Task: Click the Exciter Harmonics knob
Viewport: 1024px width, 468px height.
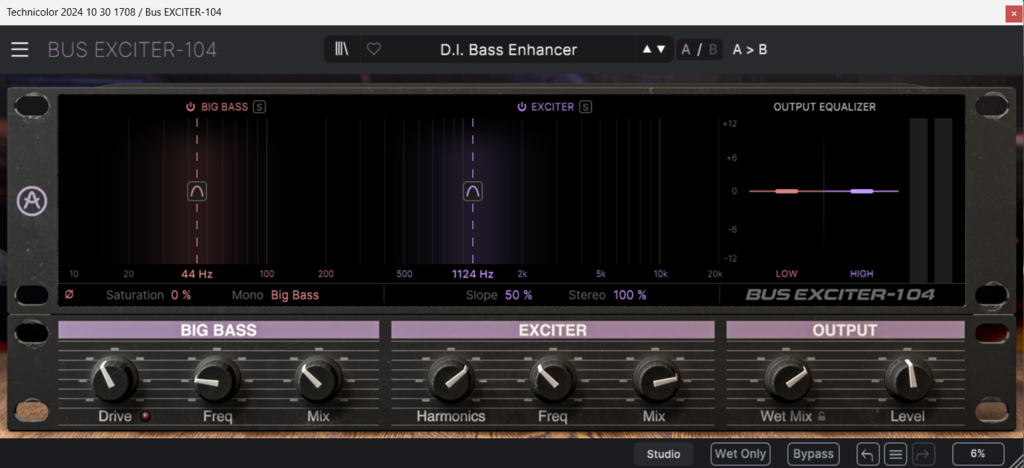Action: coord(451,379)
